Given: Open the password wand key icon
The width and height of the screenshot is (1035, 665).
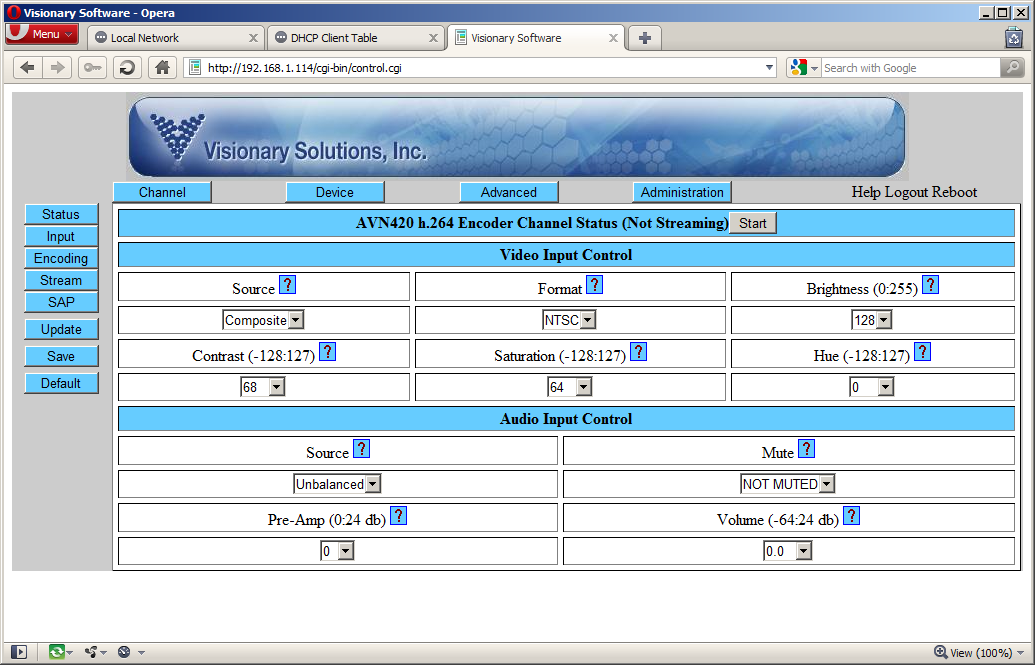Looking at the screenshot, I should 92,67.
